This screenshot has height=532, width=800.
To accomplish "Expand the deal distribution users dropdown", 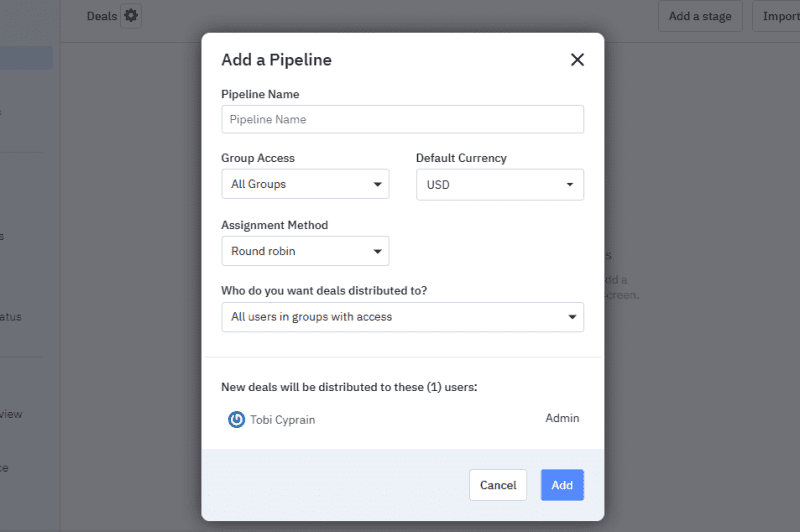I will tap(402, 317).
